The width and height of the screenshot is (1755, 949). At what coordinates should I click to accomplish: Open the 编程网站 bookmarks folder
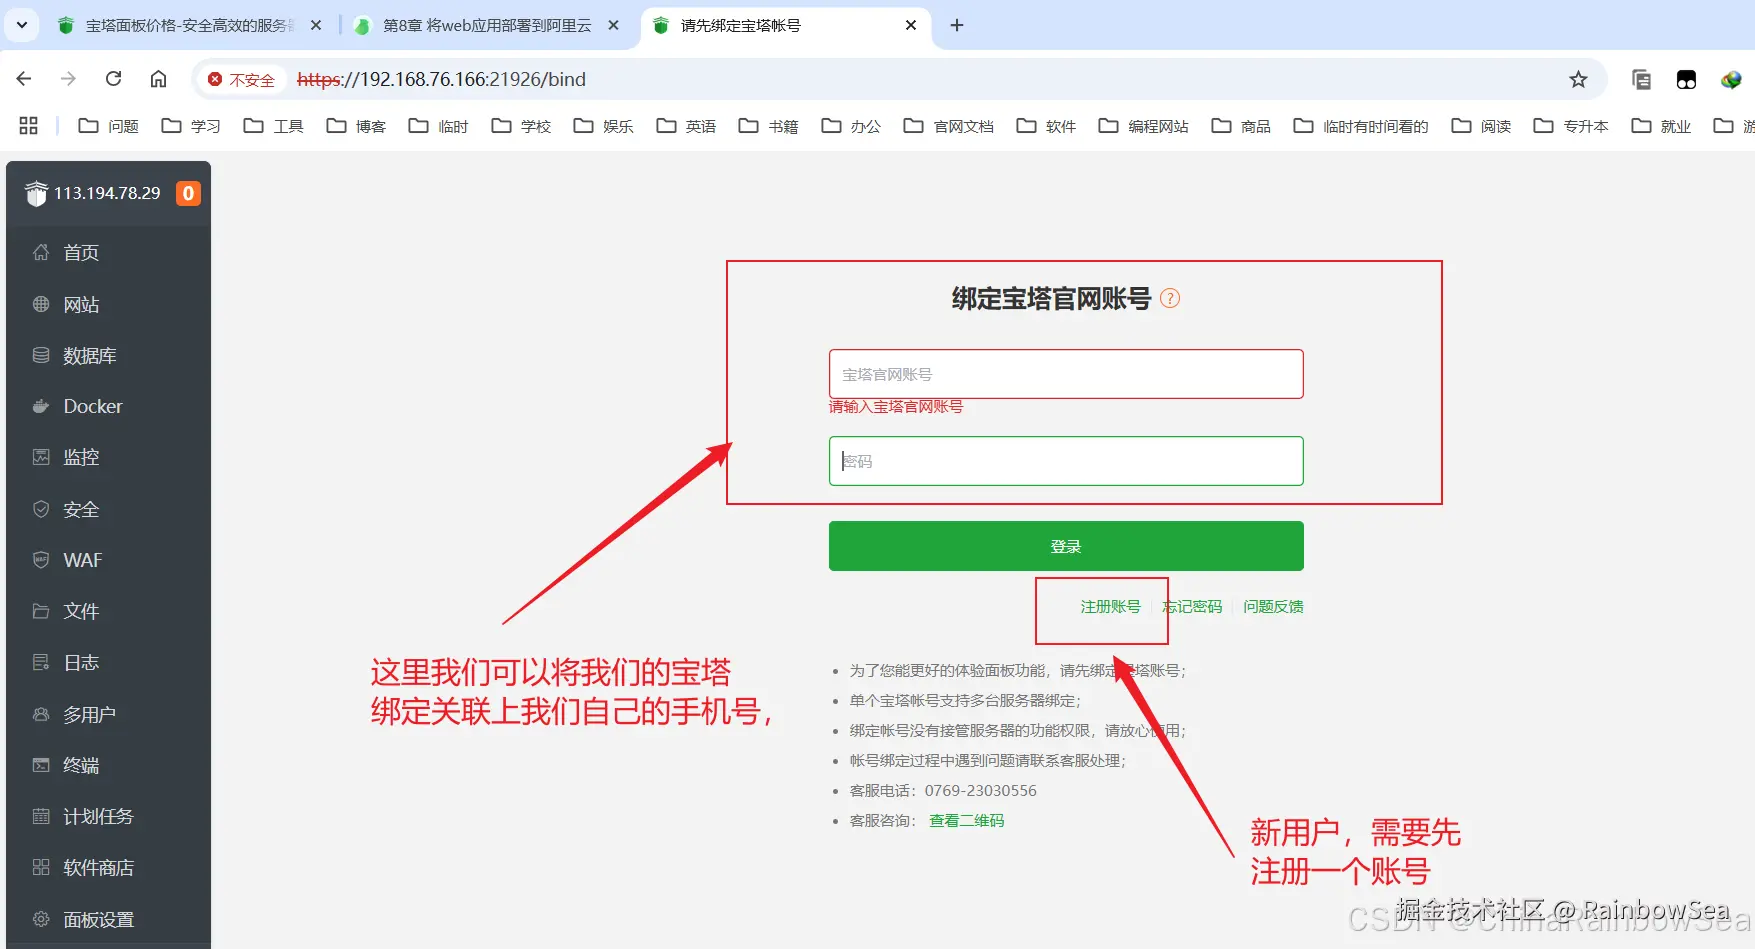coord(1158,126)
